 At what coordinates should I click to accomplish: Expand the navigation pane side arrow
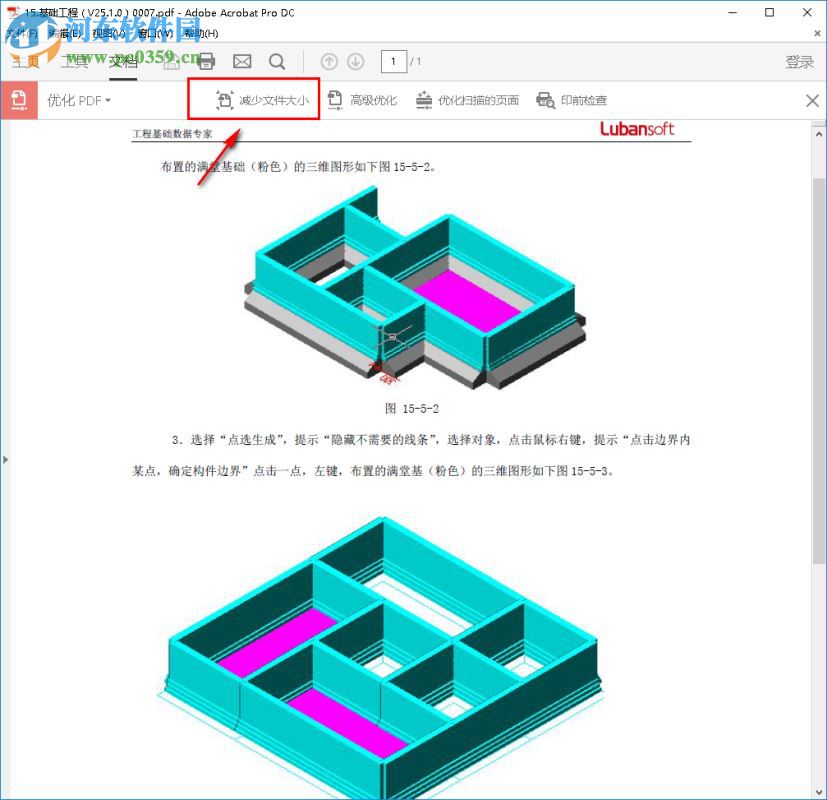(6, 459)
